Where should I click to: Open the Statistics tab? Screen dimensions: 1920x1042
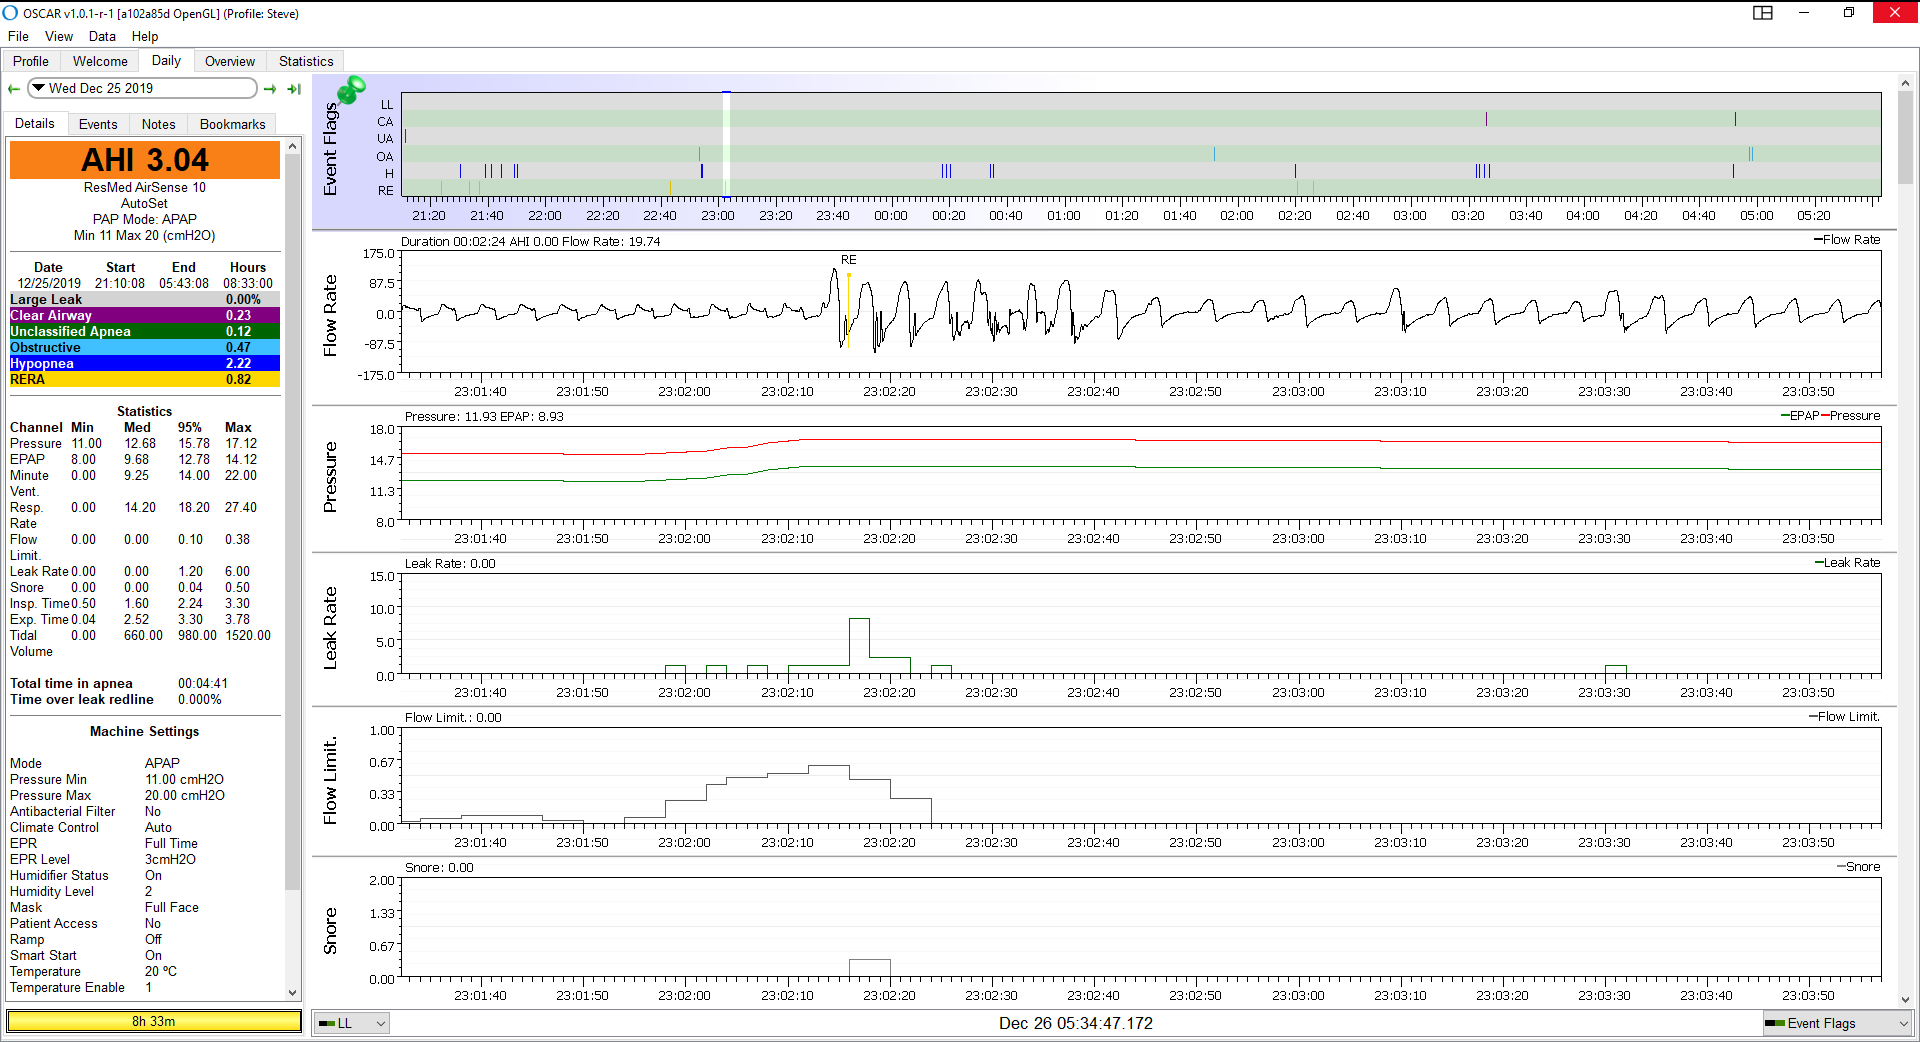click(x=306, y=61)
